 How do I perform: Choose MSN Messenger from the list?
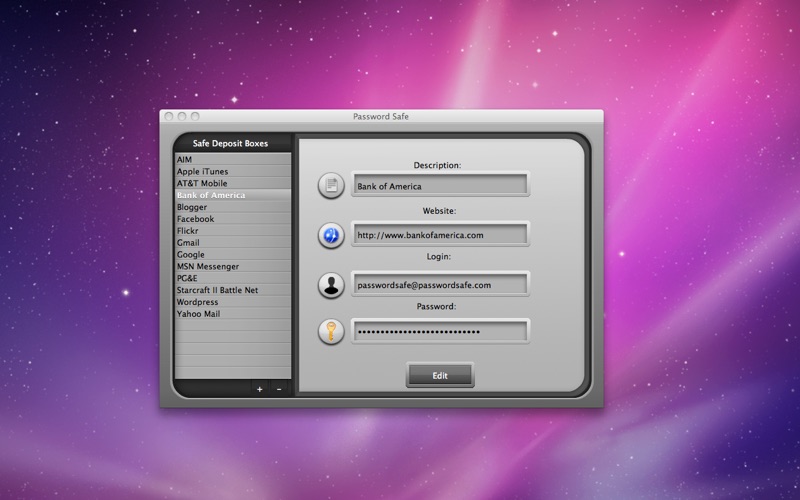232,267
